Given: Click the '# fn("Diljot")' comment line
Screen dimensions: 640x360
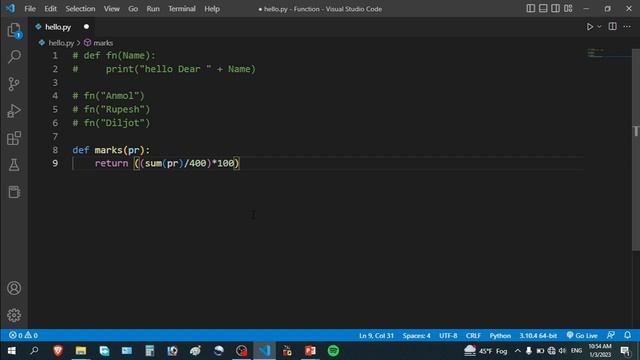Looking at the screenshot, I should click(111, 123).
